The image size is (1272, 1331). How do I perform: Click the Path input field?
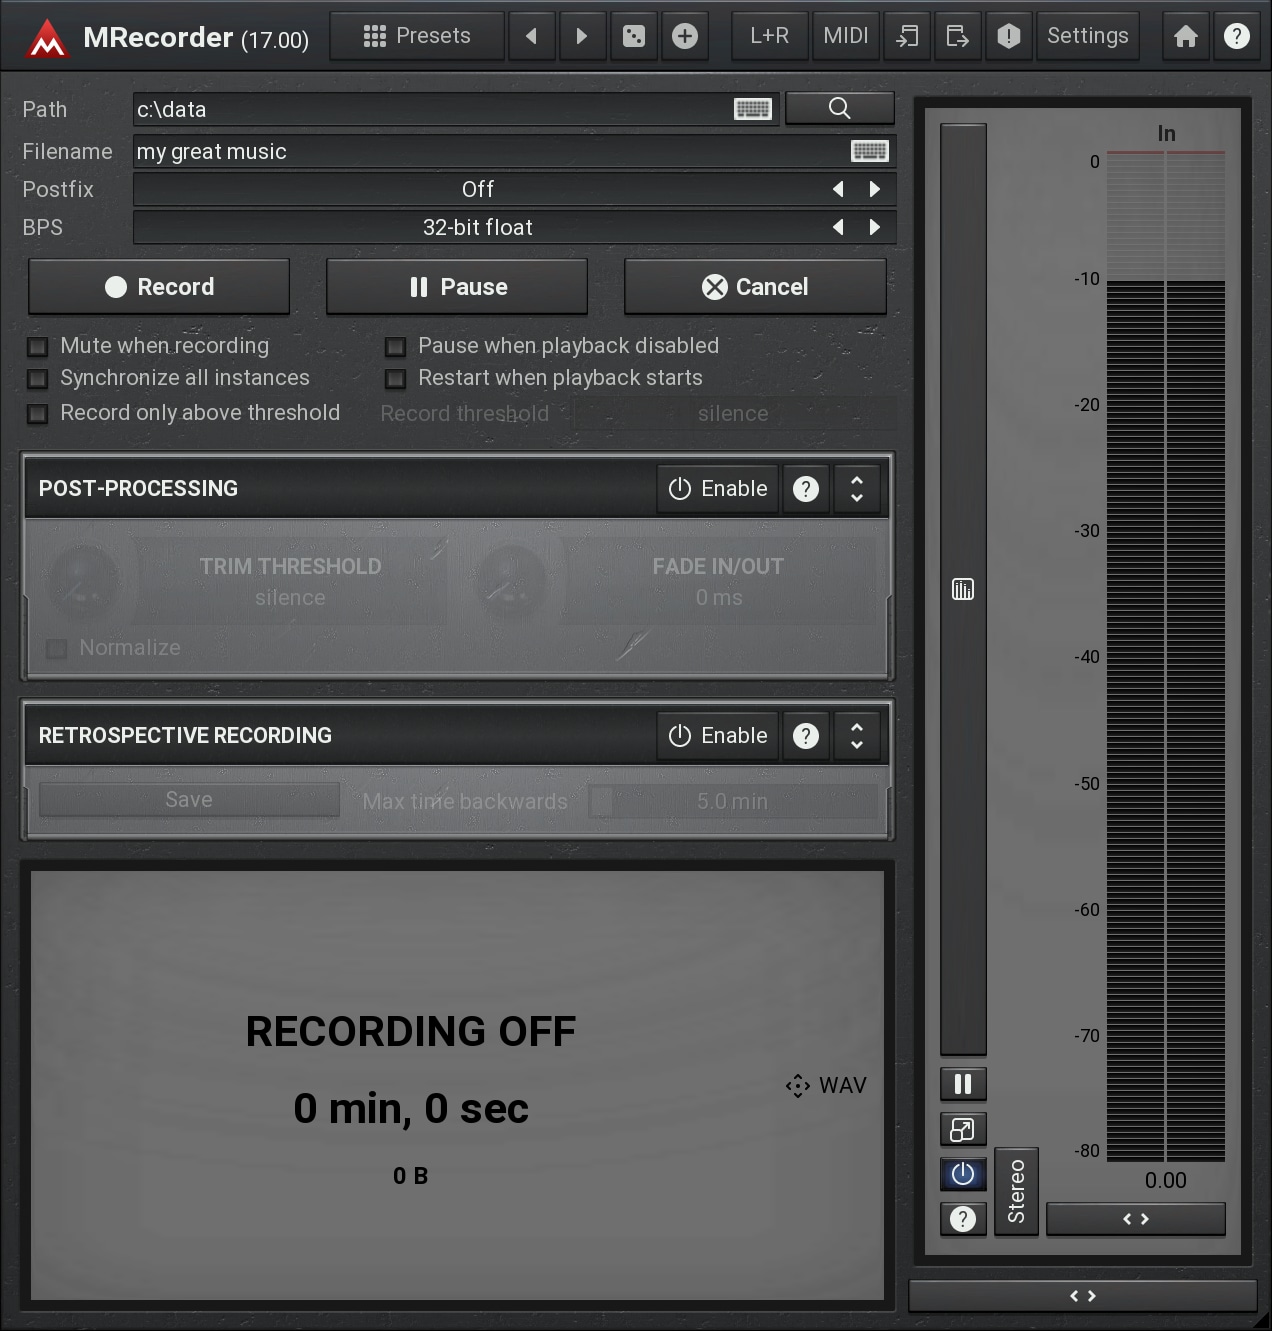pos(430,109)
